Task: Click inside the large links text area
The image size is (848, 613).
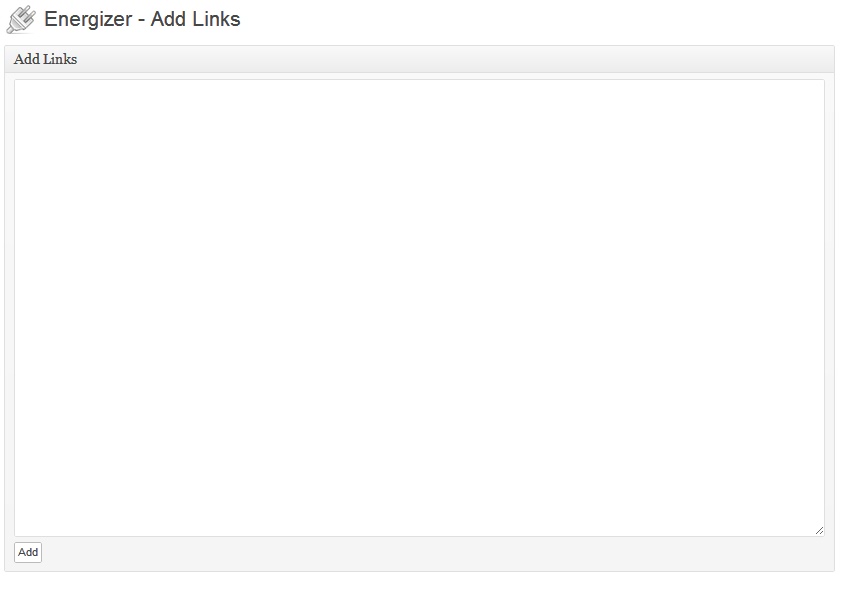Action: pyautogui.click(x=419, y=307)
